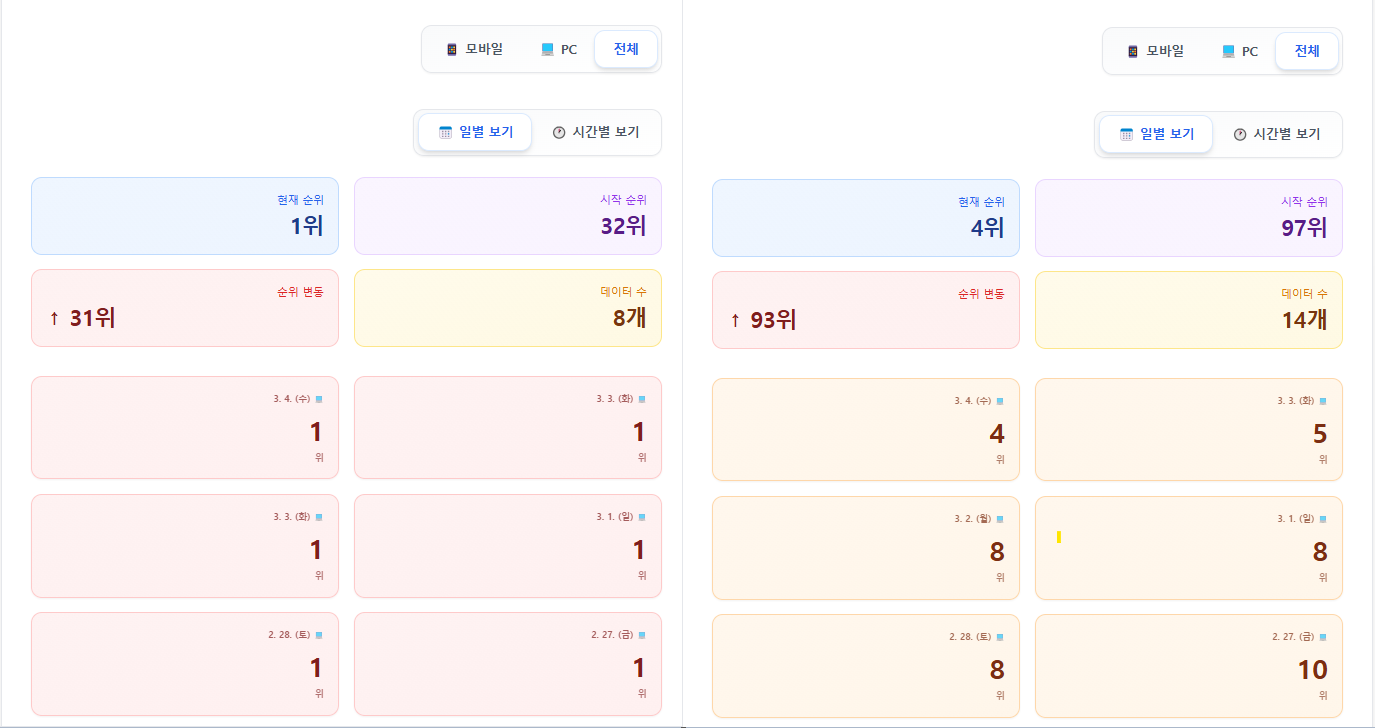Click the 순위 변동 ↑ 93위 card

[x=865, y=310]
